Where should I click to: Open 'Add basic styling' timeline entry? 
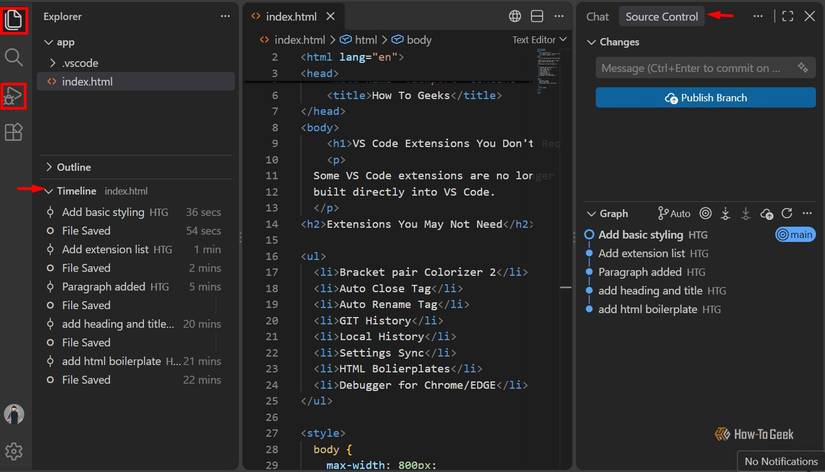click(x=136, y=212)
